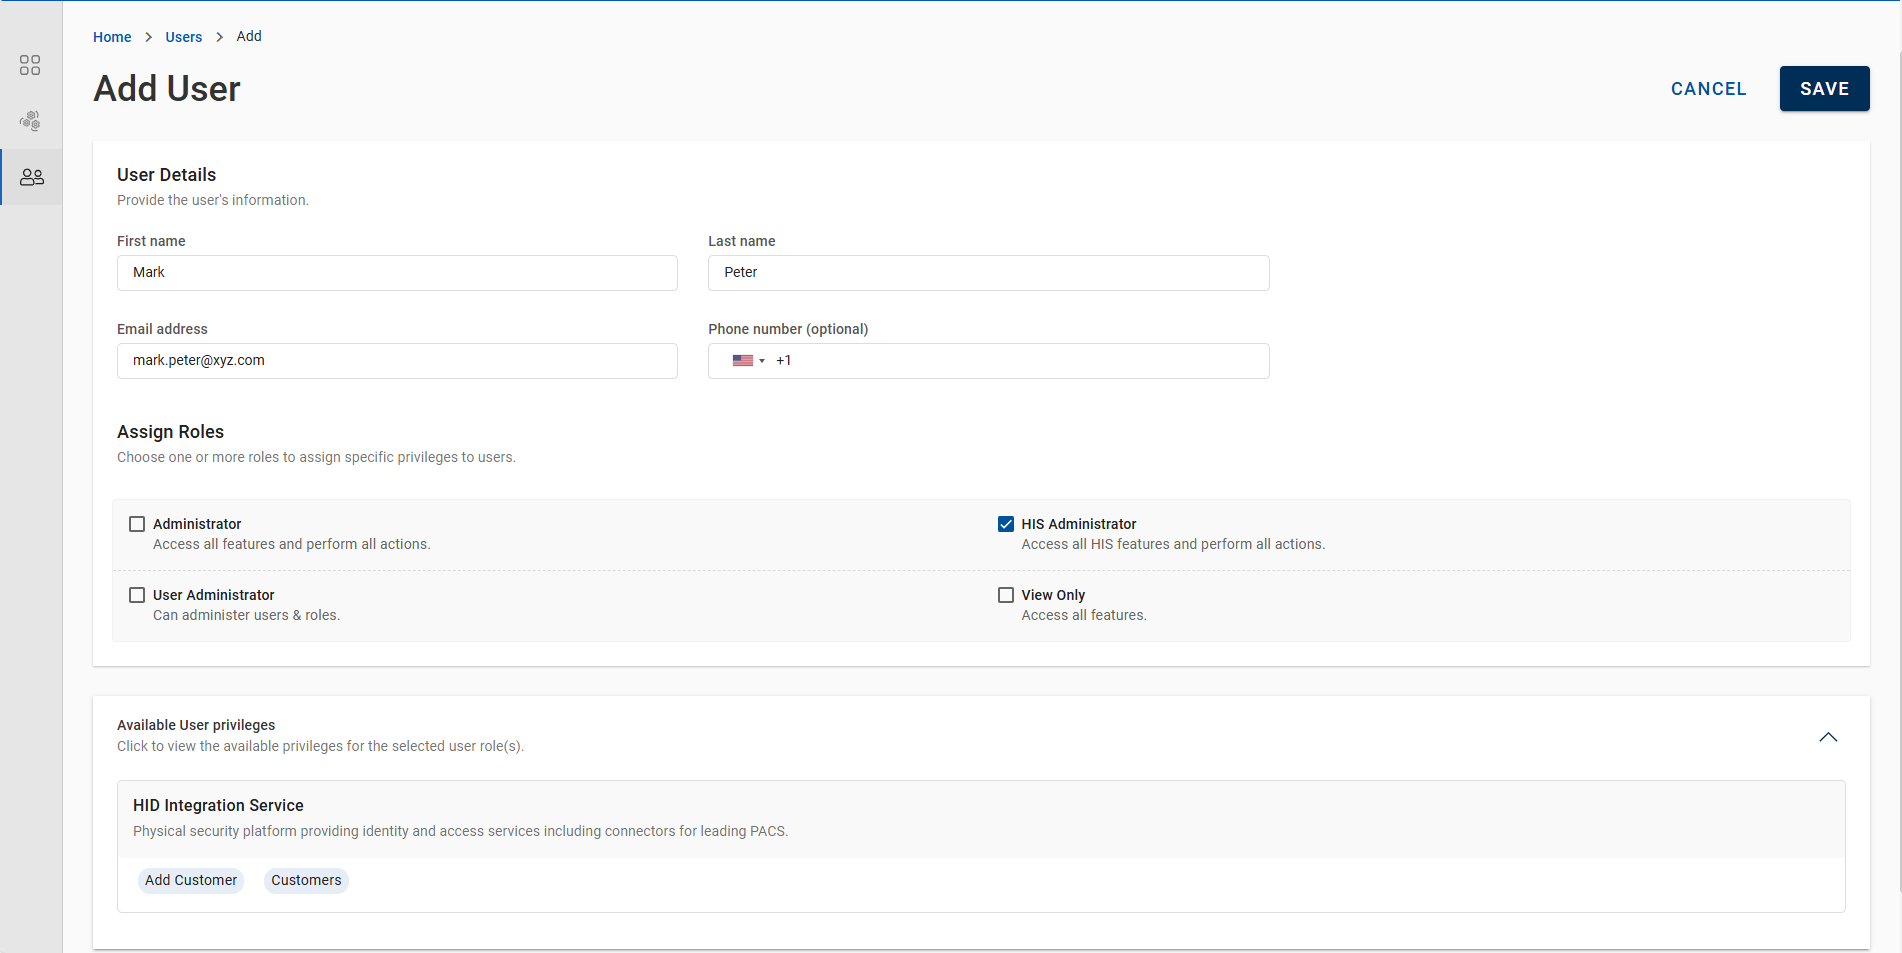Click into the Email address field
This screenshot has height=953, width=1902.
(x=397, y=361)
